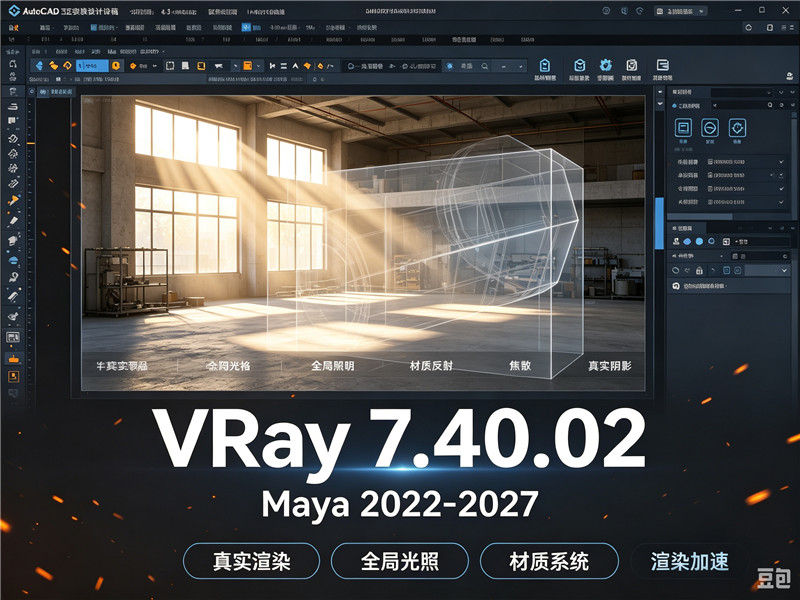Click the picture frame icon in left sidebar
800x600 pixels.
click(13, 337)
